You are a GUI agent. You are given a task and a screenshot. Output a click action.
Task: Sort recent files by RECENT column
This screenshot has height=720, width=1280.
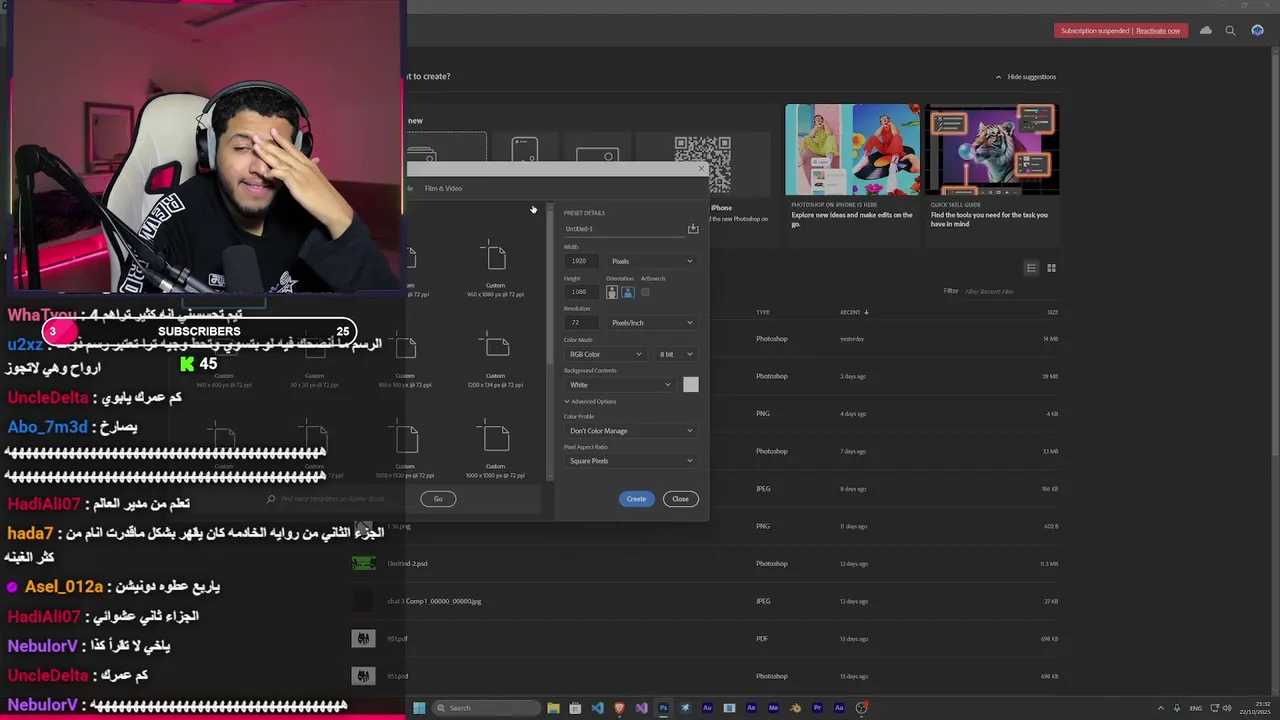pyautogui.click(x=854, y=312)
